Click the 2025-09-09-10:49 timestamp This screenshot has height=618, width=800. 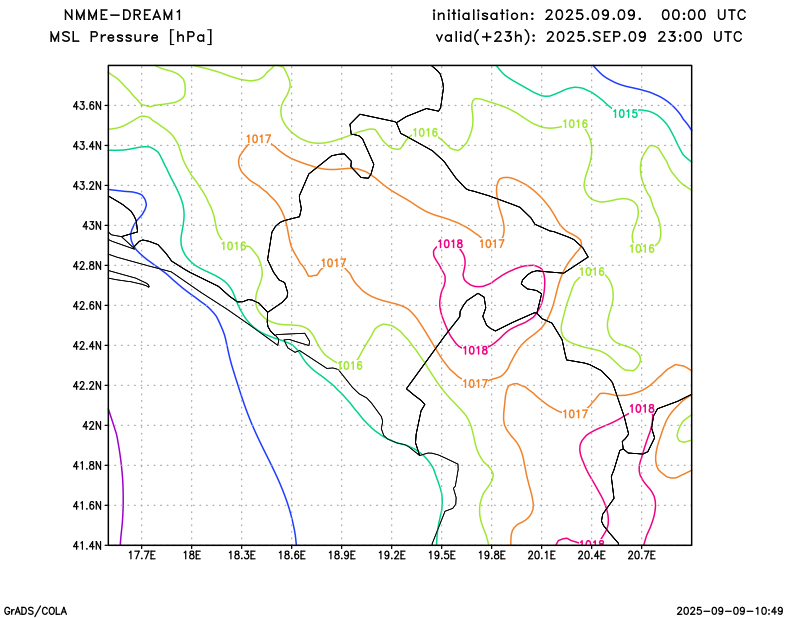pos(730,611)
